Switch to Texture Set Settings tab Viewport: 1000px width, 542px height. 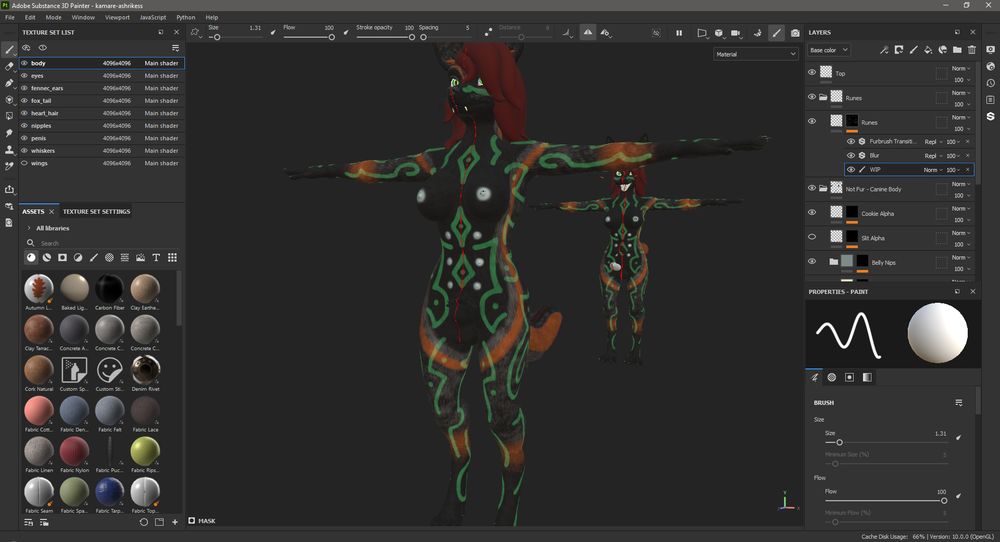pyautogui.click(x=96, y=212)
